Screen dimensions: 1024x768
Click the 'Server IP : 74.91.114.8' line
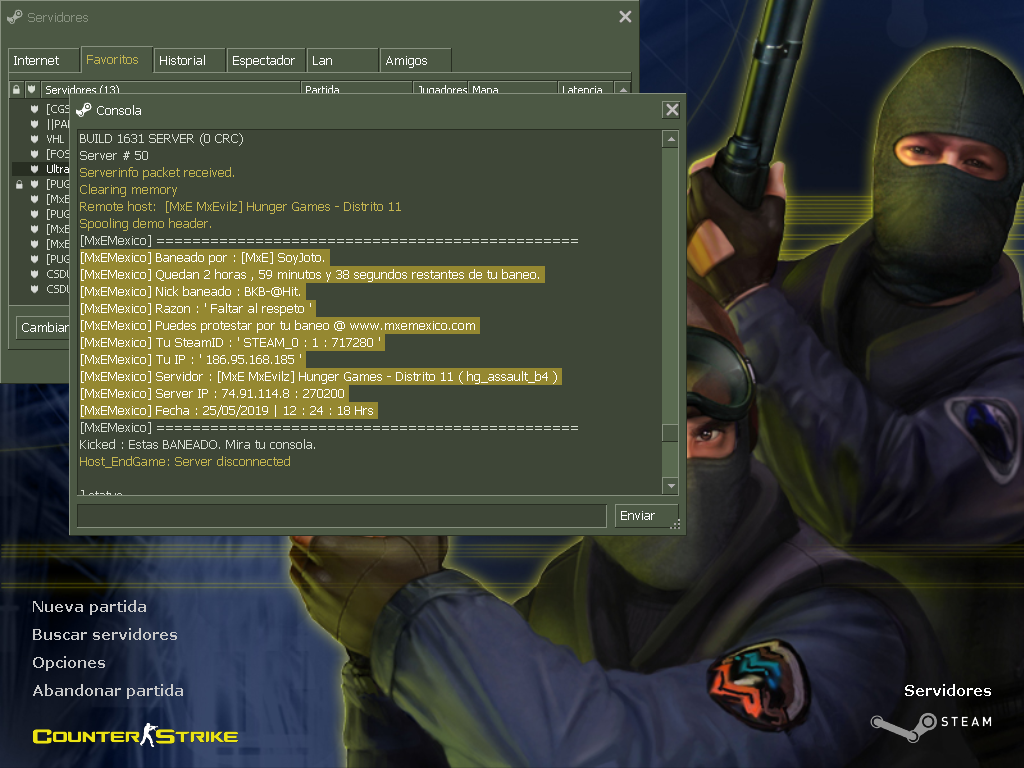[x=212, y=393]
